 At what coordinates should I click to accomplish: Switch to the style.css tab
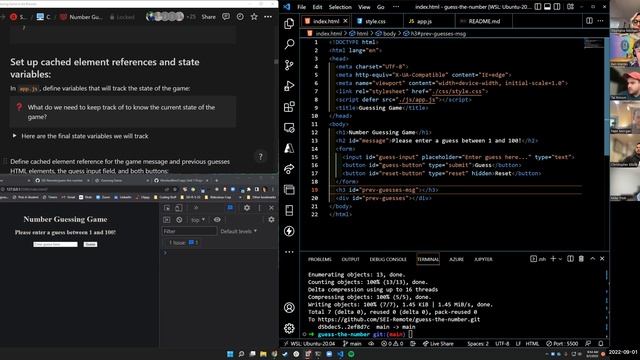[376, 21]
